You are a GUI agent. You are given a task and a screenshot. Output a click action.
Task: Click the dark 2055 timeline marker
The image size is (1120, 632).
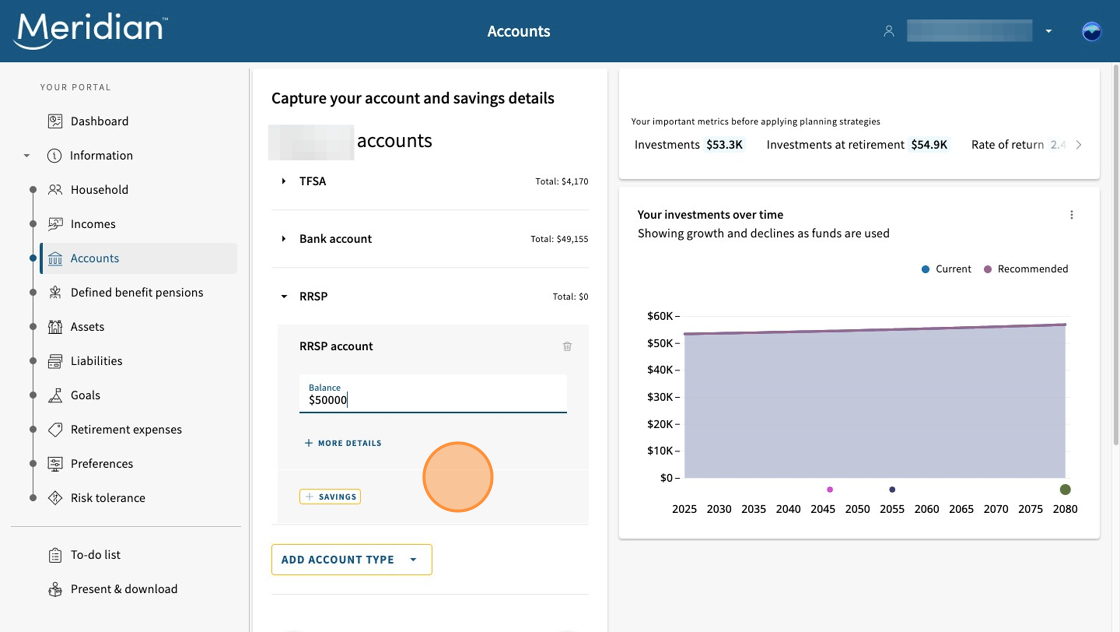[x=892, y=490]
